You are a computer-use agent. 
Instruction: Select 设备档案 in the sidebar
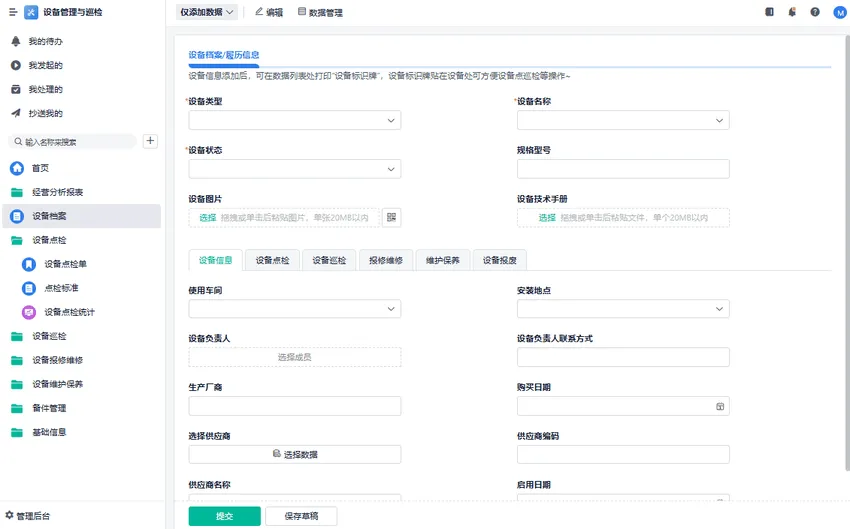82,216
